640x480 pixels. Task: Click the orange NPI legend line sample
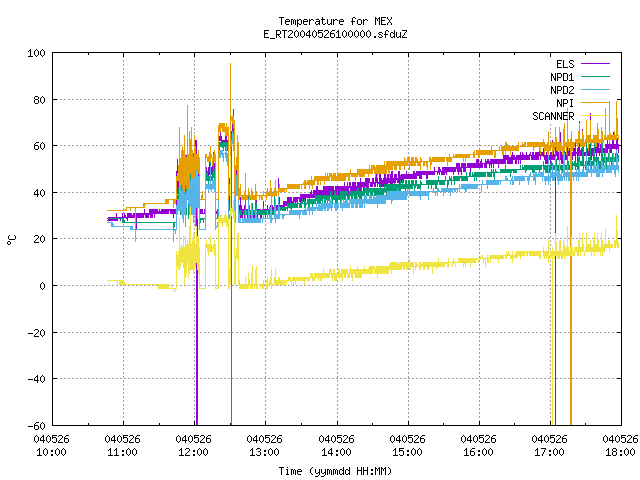(595, 102)
